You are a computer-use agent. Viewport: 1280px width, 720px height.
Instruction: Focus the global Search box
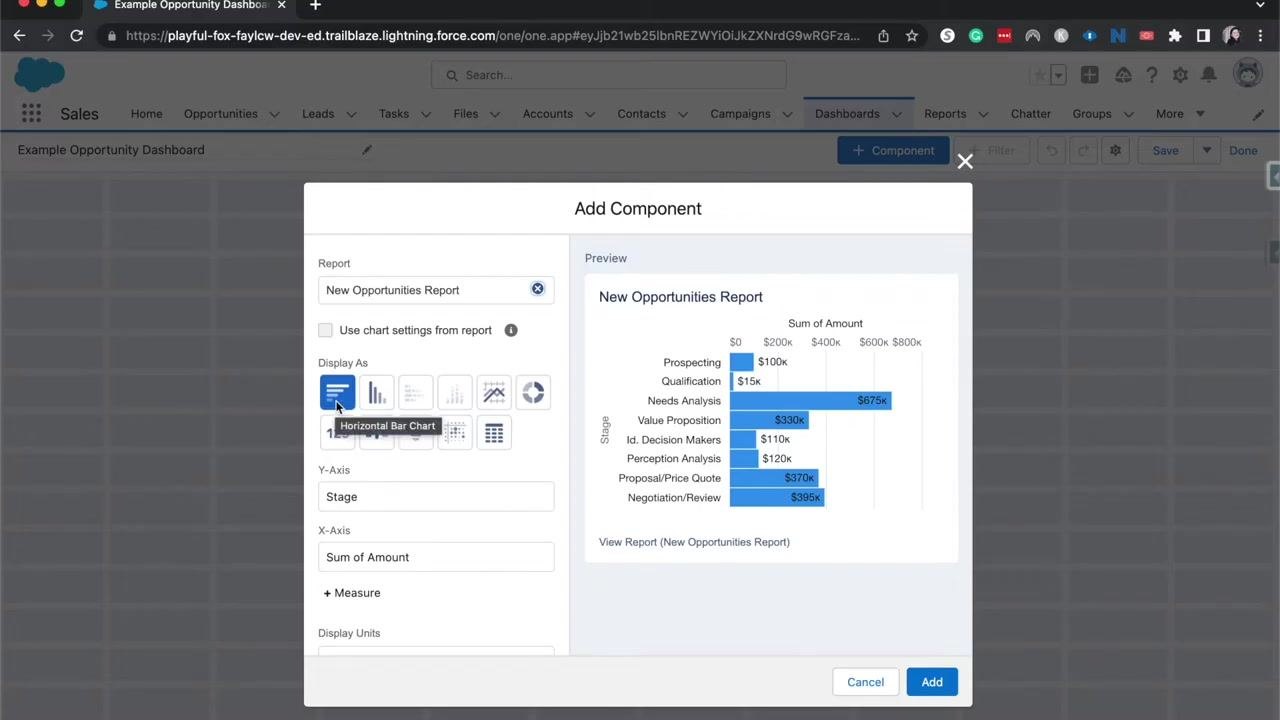[x=609, y=75]
